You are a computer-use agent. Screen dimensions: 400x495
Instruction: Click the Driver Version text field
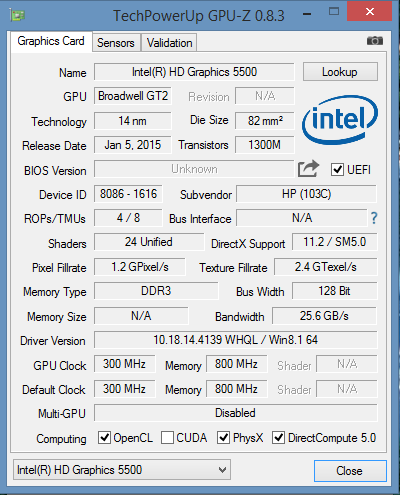point(236,340)
